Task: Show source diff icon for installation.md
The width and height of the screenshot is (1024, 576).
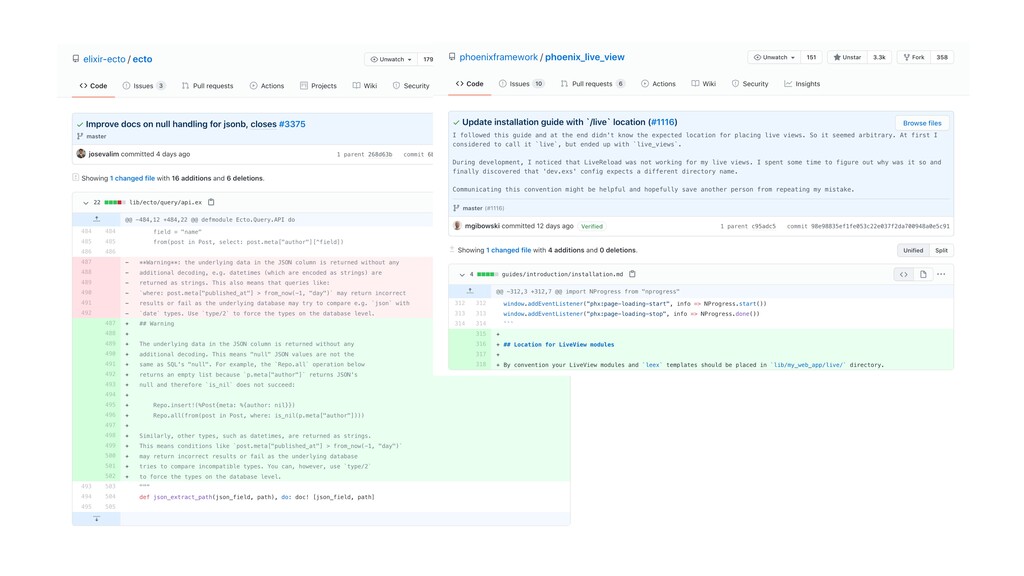Action: click(x=904, y=274)
